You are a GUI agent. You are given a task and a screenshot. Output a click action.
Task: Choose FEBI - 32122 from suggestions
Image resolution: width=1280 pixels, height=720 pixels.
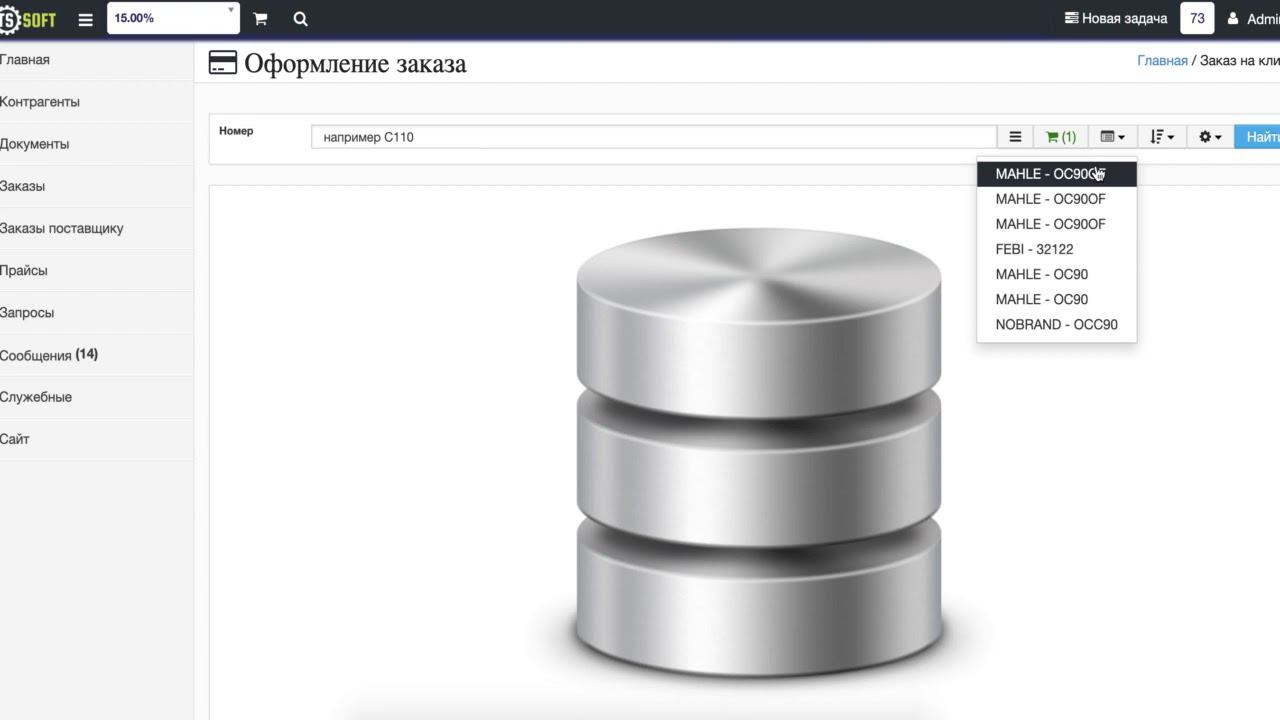click(x=1057, y=249)
